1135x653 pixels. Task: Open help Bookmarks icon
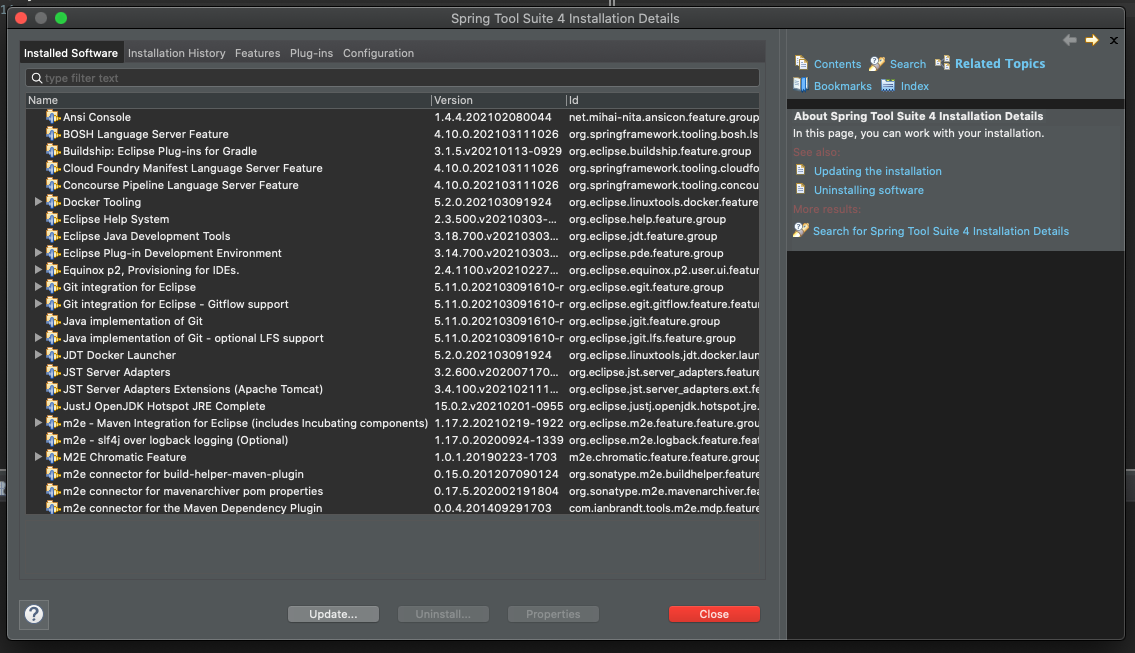pyautogui.click(x=801, y=85)
